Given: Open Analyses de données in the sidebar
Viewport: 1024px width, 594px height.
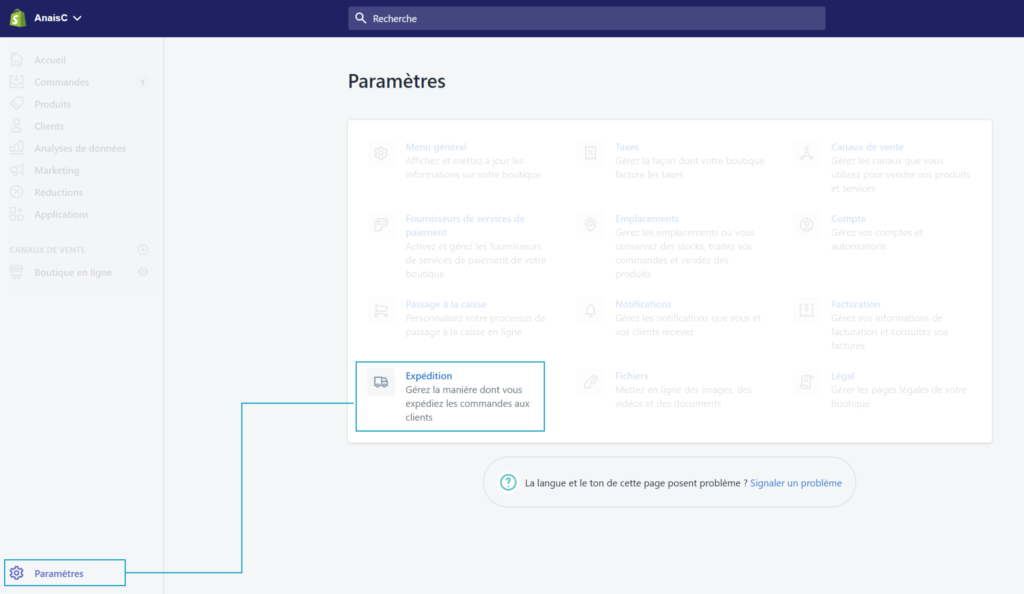Looking at the screenshot, I should point(80,149).
